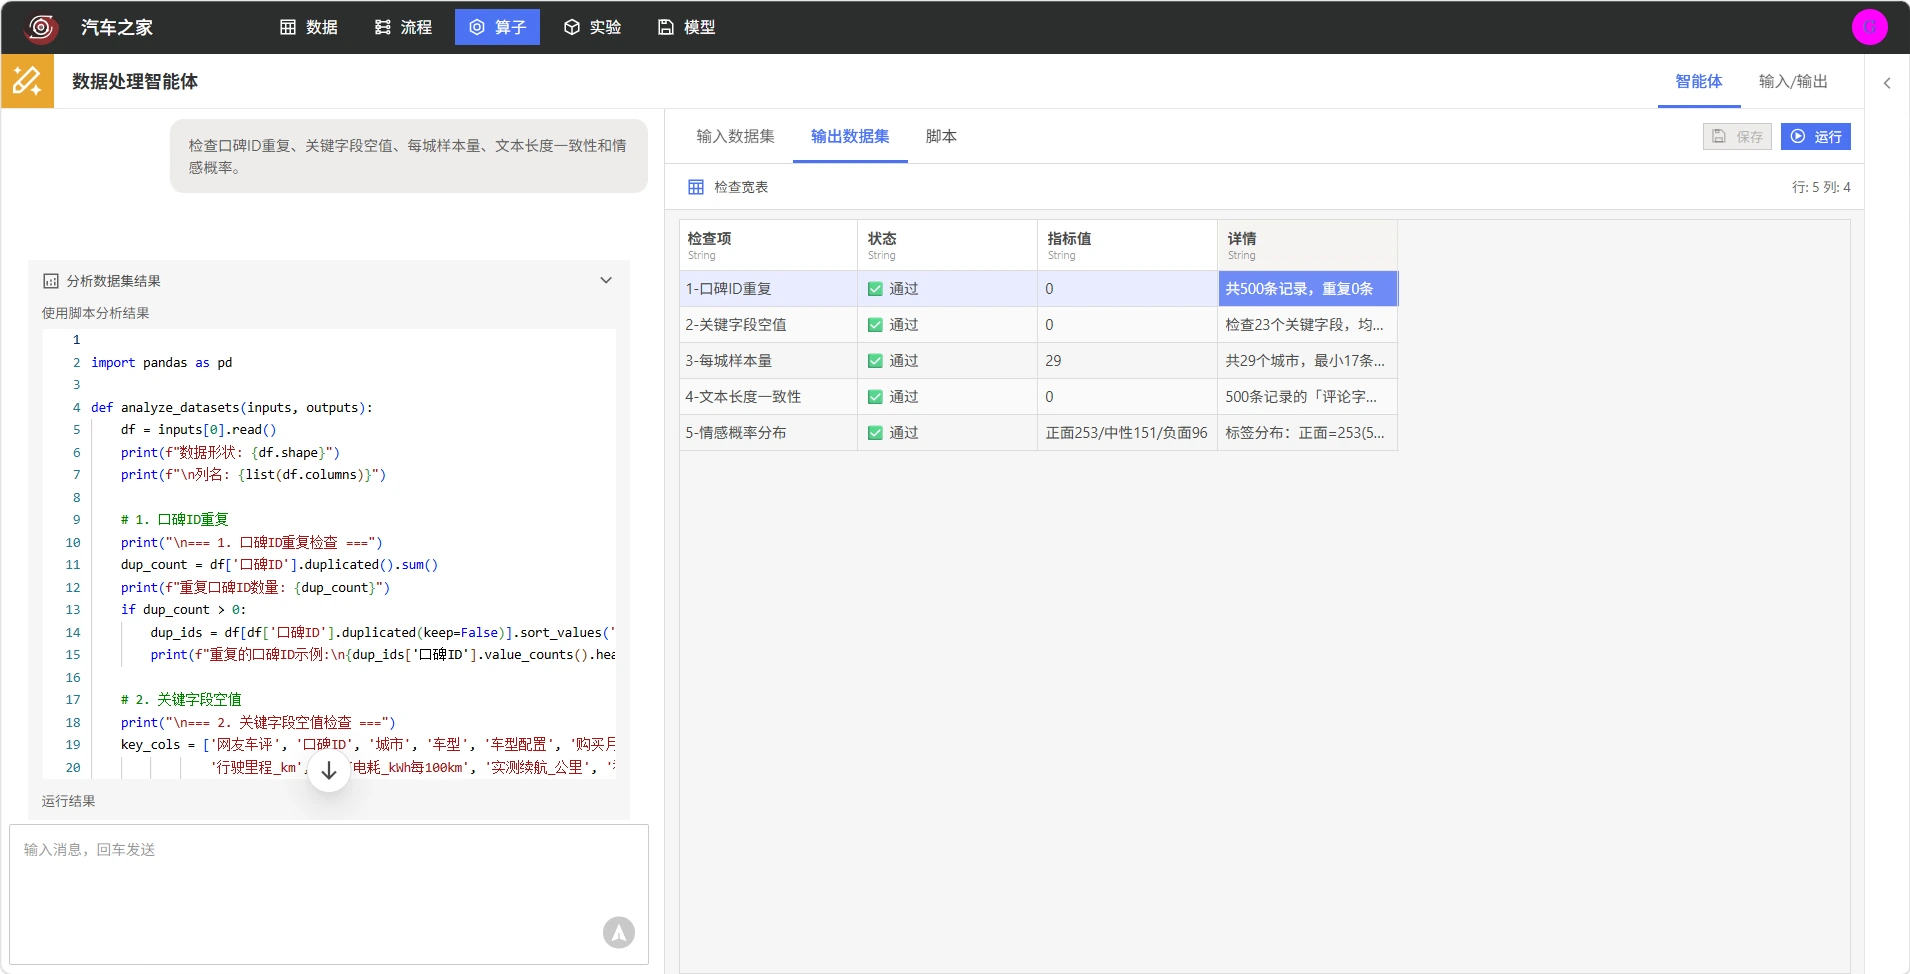Click the 检查宽表 dataset label

[741, 187]
